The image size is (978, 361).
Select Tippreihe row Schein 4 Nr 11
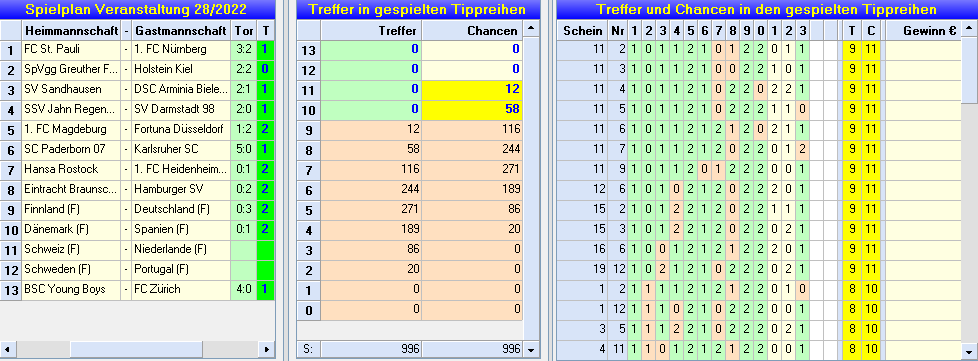758,349
